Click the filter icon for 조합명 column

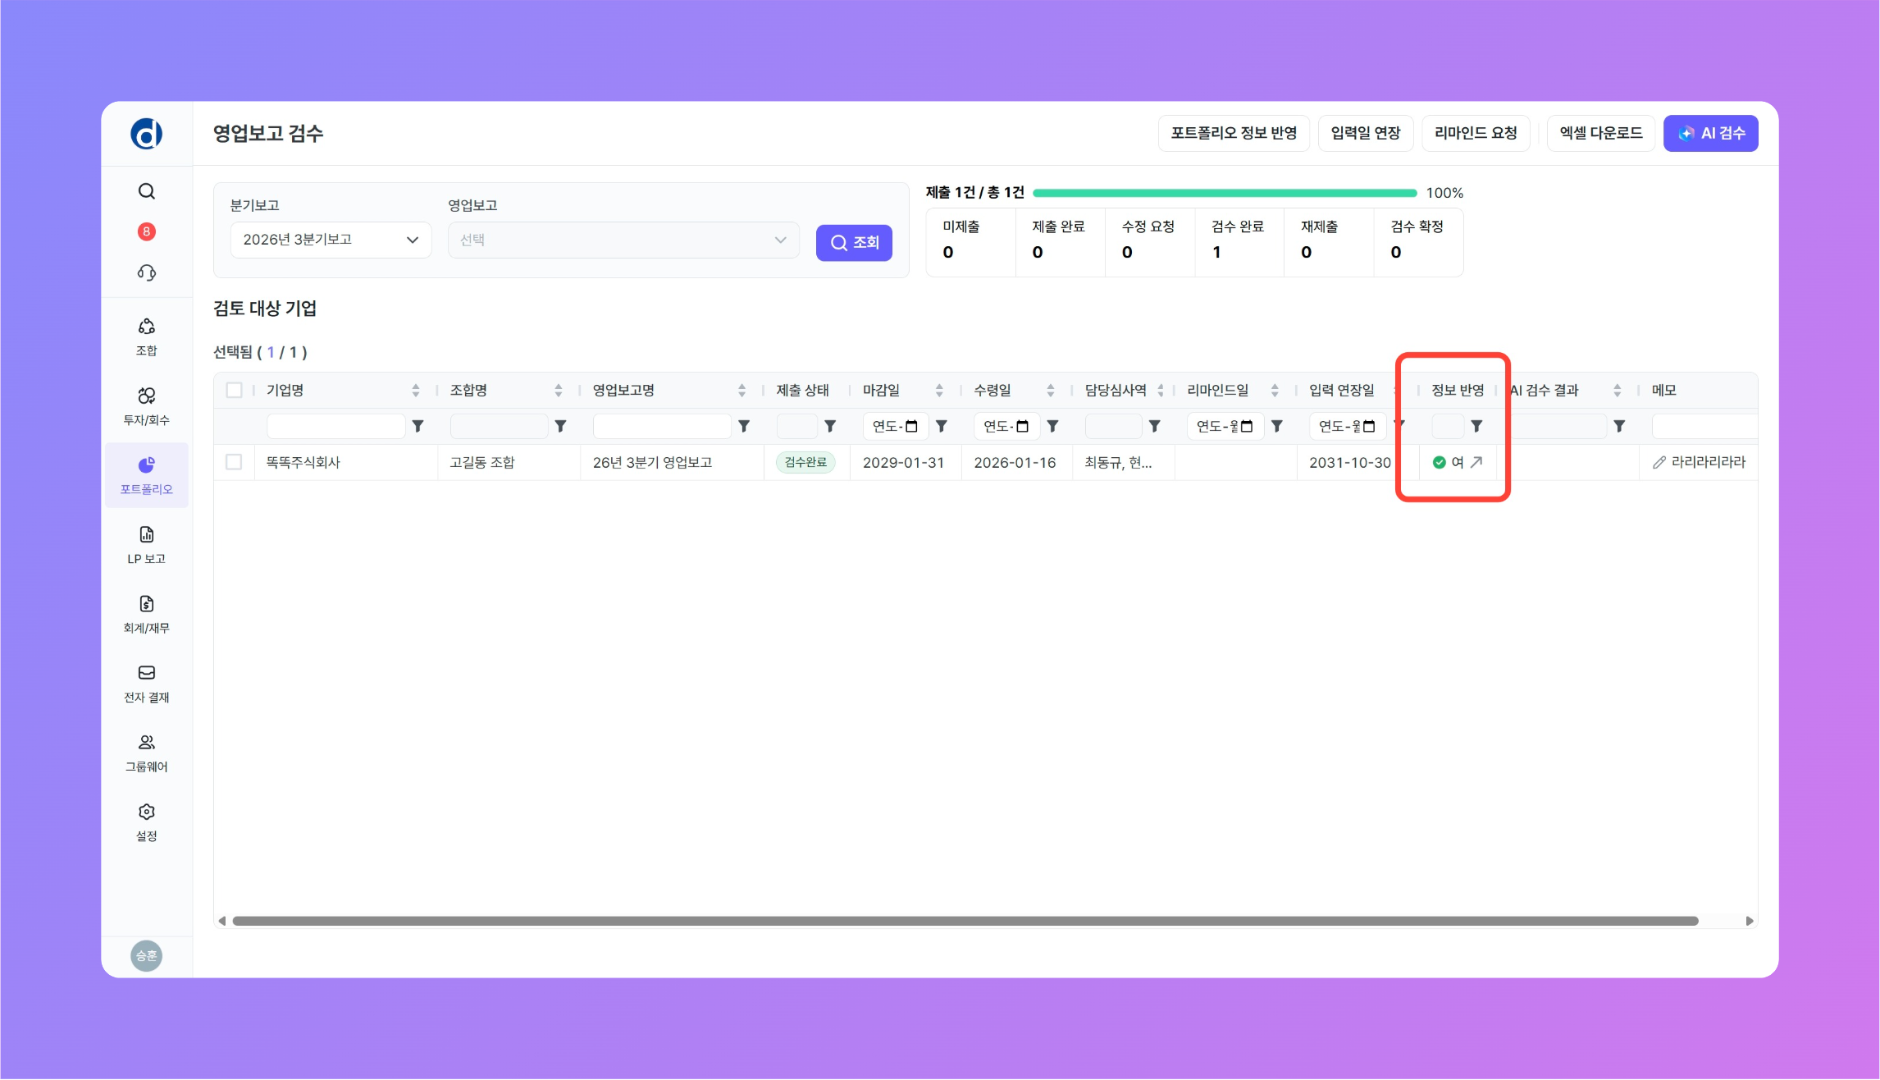click(x=561, y=426)
